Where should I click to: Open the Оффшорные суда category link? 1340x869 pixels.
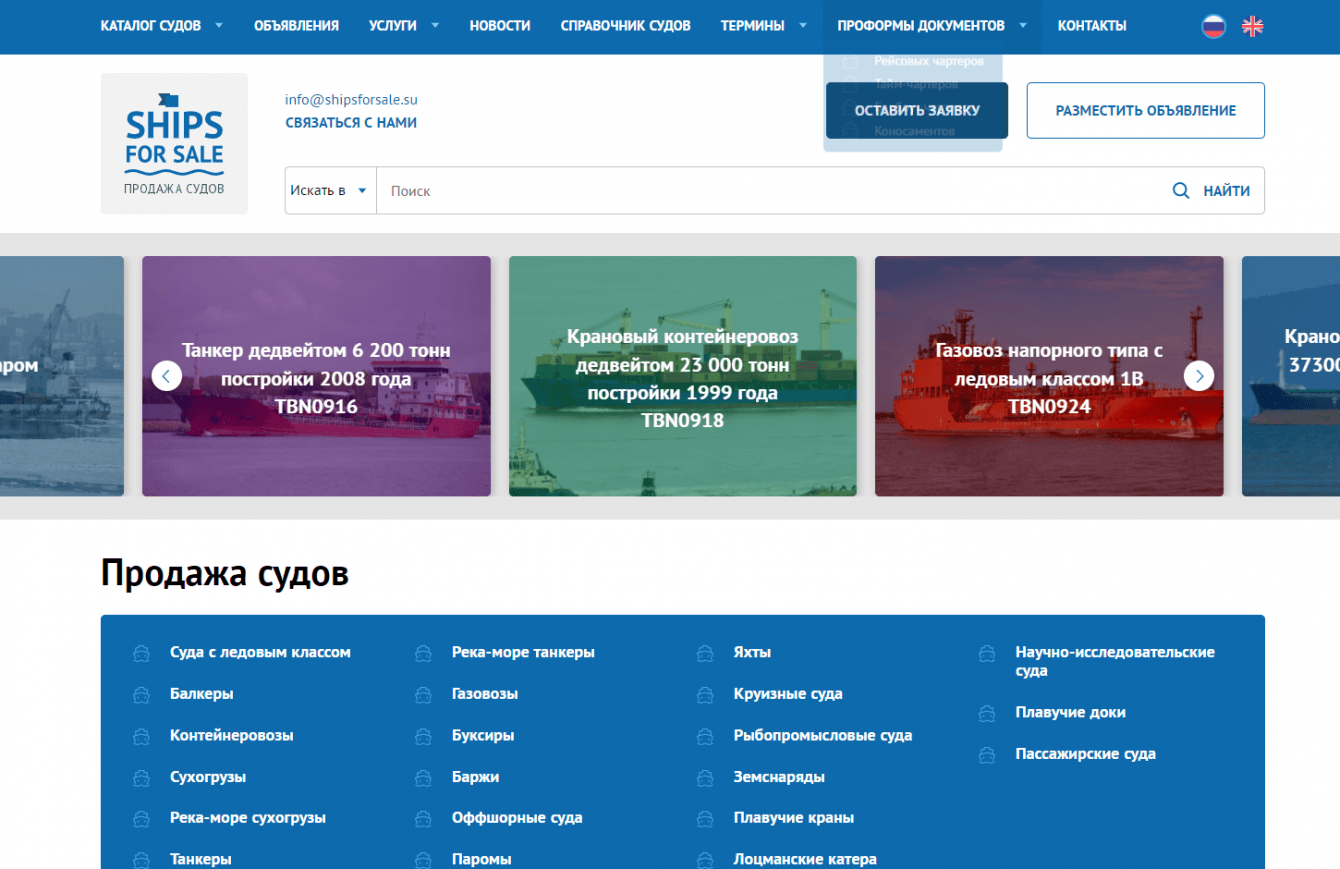coord(517,818)
